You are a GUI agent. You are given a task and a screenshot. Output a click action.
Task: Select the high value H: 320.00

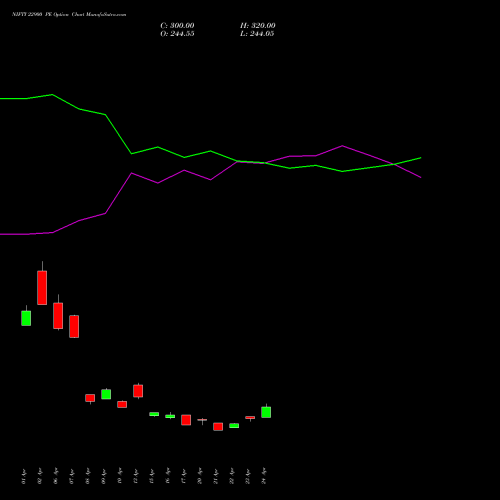pyautogui.click(x=258, y=26)
